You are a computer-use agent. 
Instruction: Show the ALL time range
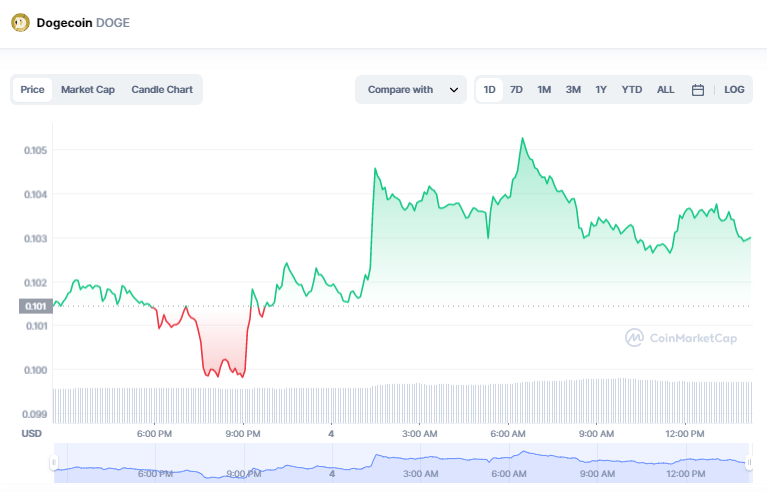665,89
